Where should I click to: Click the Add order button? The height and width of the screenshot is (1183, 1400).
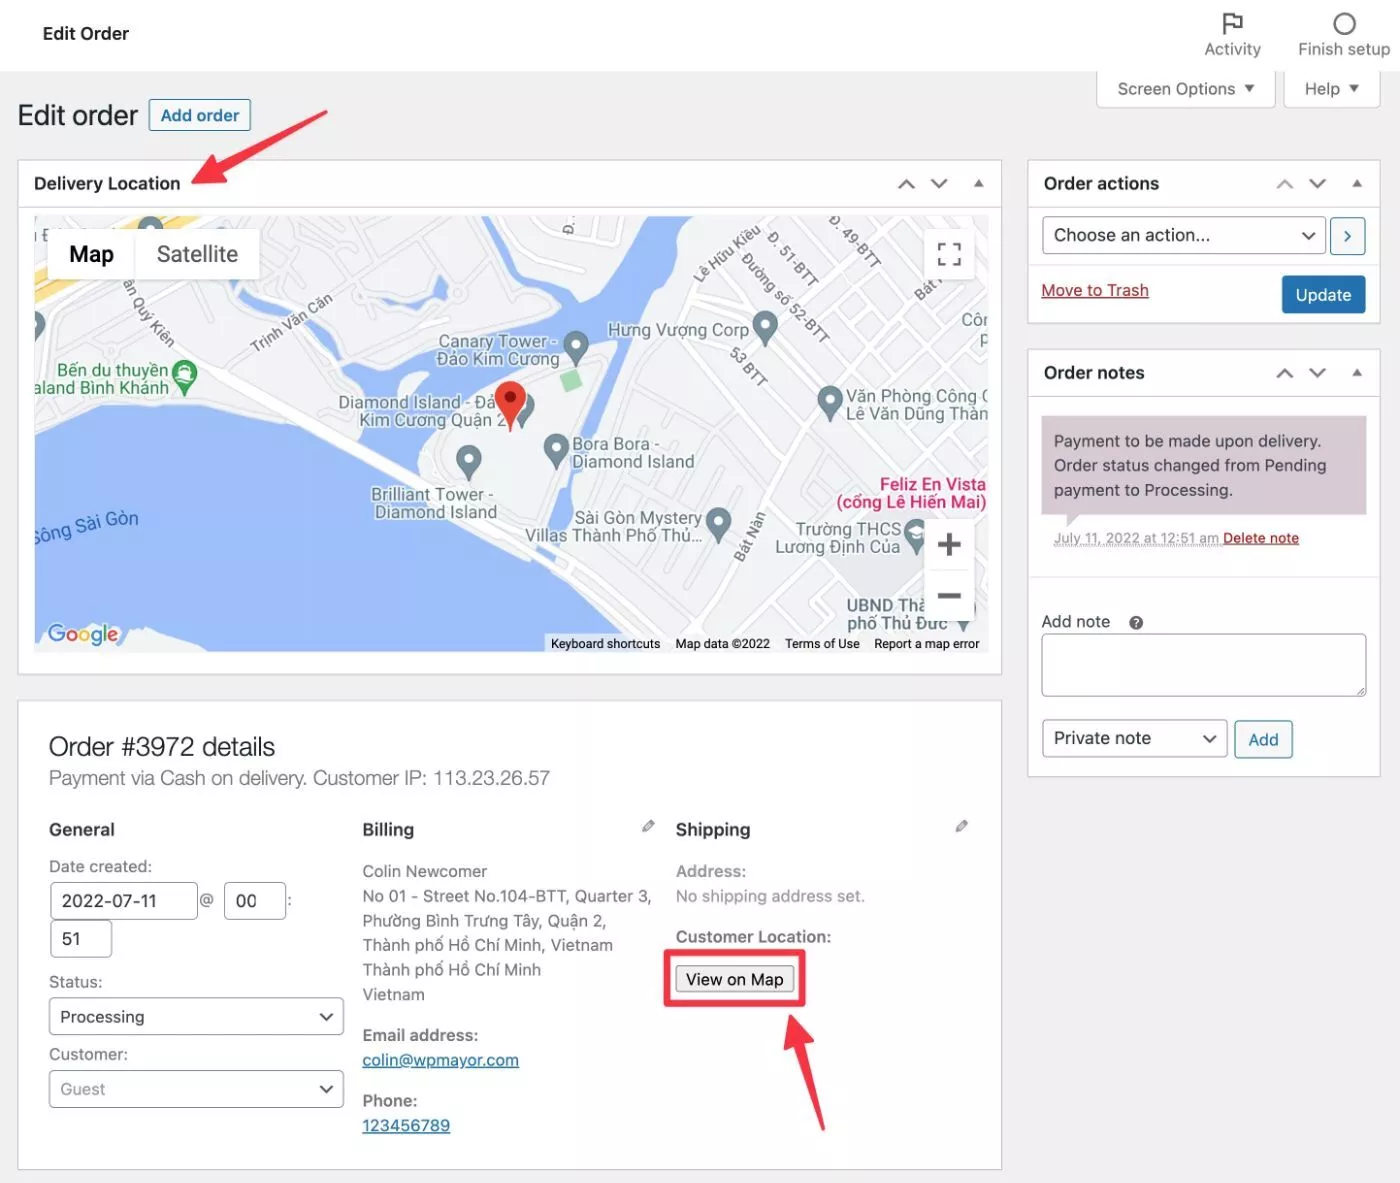200,115
